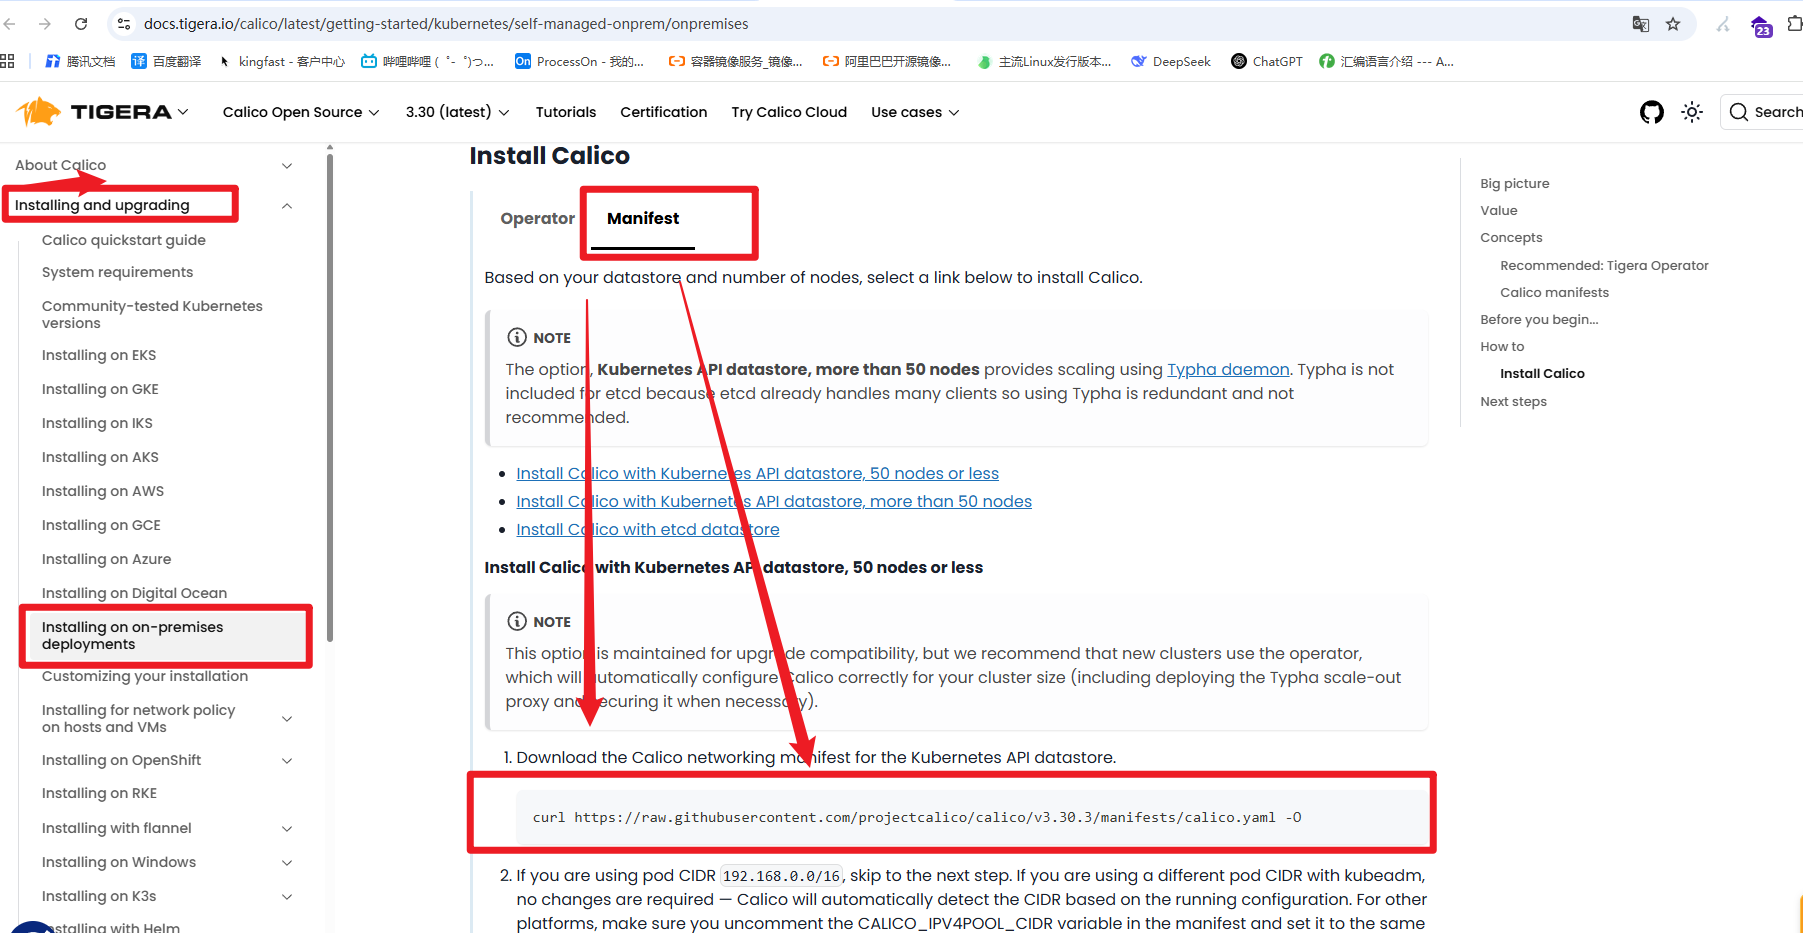Expand the Installing on OpenShift chevron
Viewport: 1803px width, 933px height.
(x=287, y=760)
